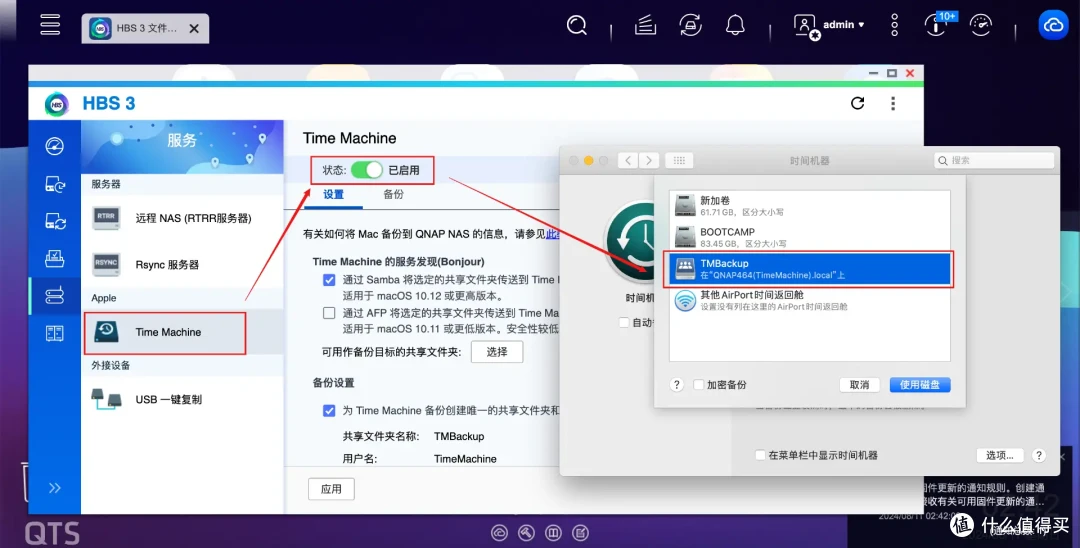Enable show Time Machine in menu bar
1080x548 pixels.
coord(760,455)
